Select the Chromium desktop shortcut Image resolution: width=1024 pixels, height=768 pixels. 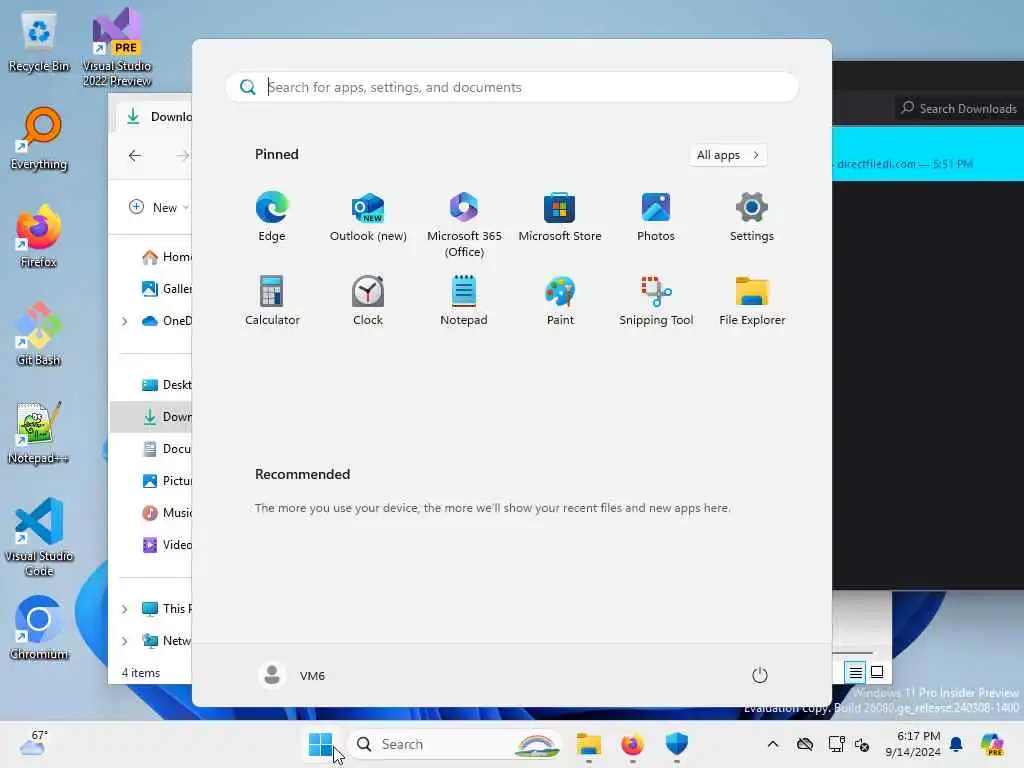[39, 628]
